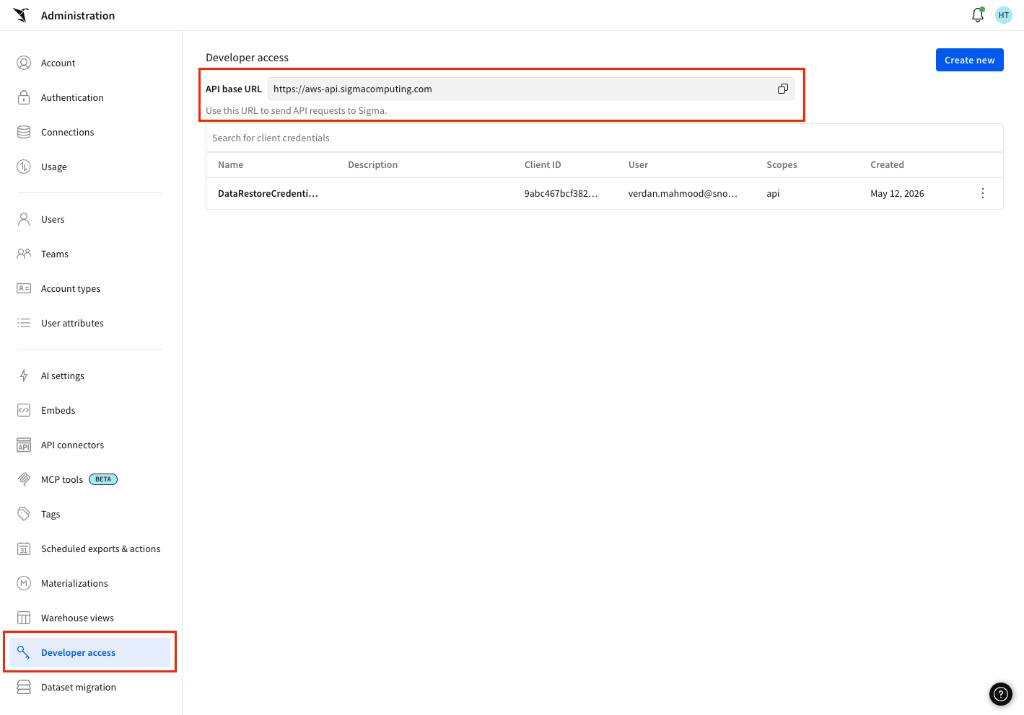Click the Embeds code icon
Screen dimensions: 1024x715
24,410
